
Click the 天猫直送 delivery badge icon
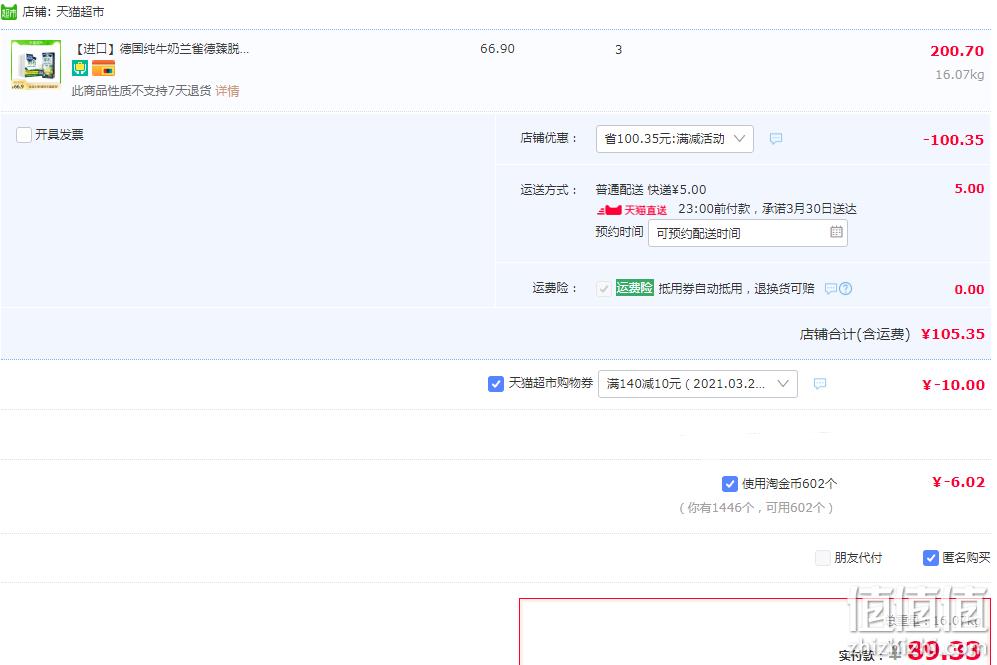632,210
